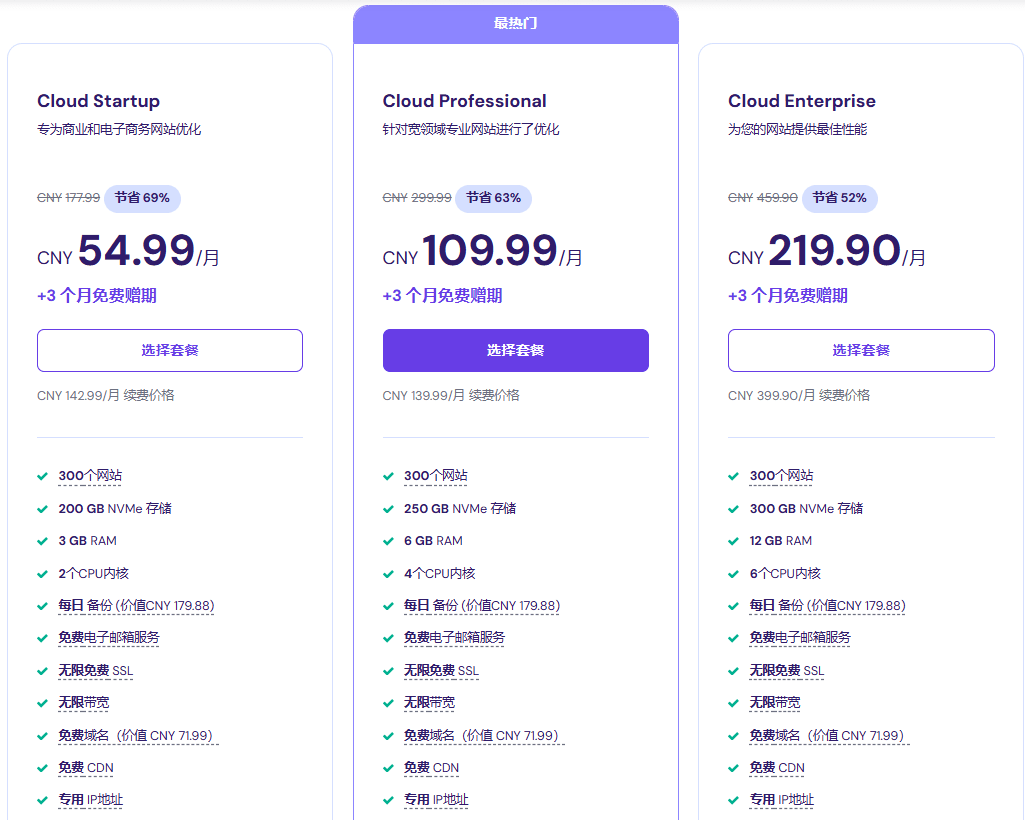Click the checkmark next to 200 GB NVMe 存储
The image size is (1025, 820).
(x=43, y=509)
